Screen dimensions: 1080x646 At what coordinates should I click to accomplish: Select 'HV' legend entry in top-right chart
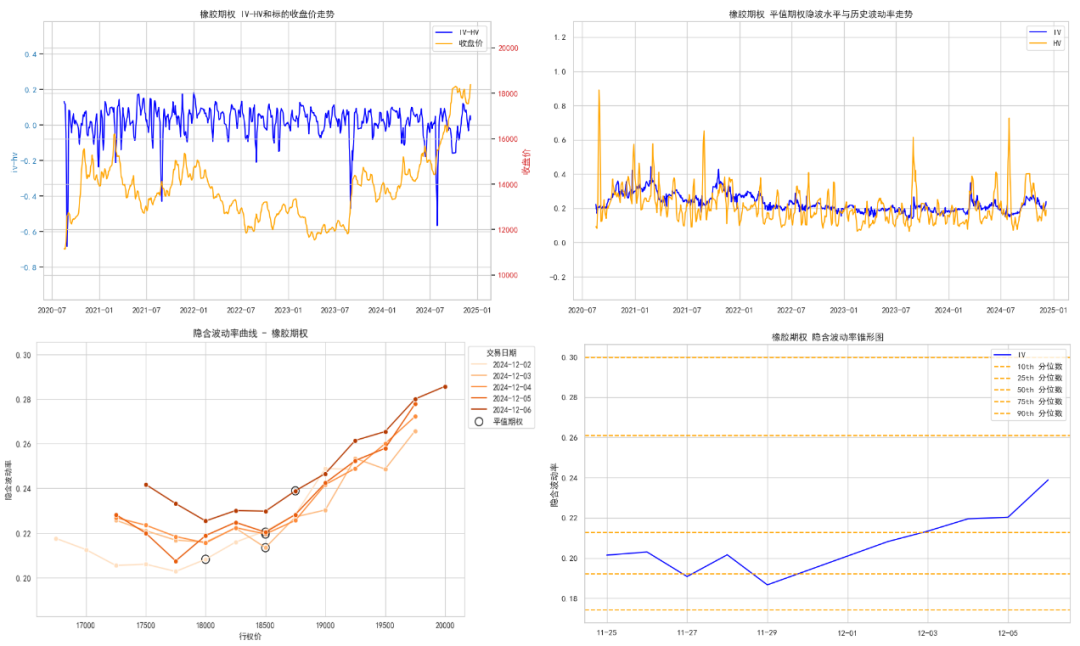[x=1046, y=43]
